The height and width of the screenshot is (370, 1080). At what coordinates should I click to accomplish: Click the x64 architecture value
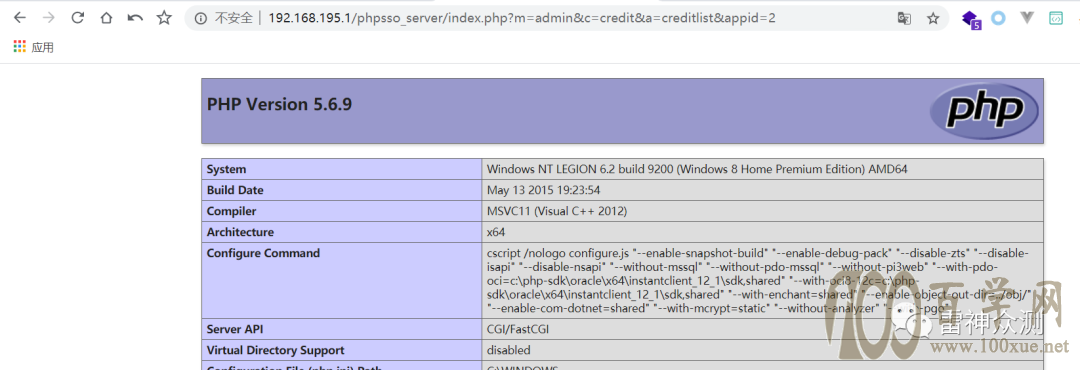point(496,232)
